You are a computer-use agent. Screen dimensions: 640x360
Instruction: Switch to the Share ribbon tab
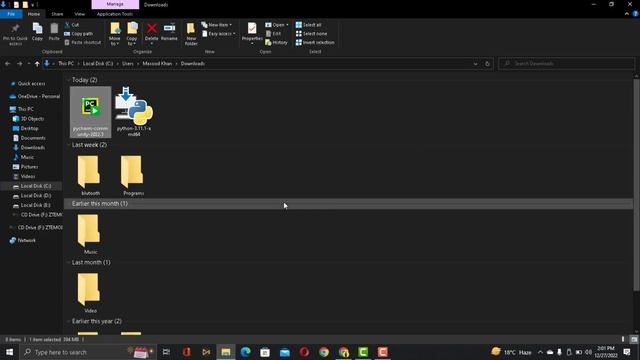57,14
